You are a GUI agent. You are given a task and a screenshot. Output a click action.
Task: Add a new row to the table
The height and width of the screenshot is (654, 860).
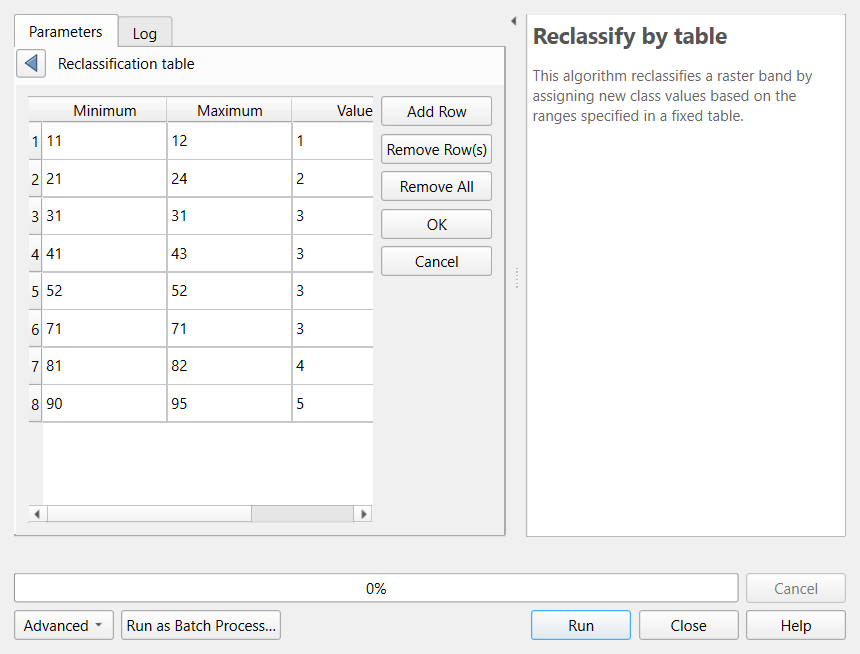coord(437,111)
